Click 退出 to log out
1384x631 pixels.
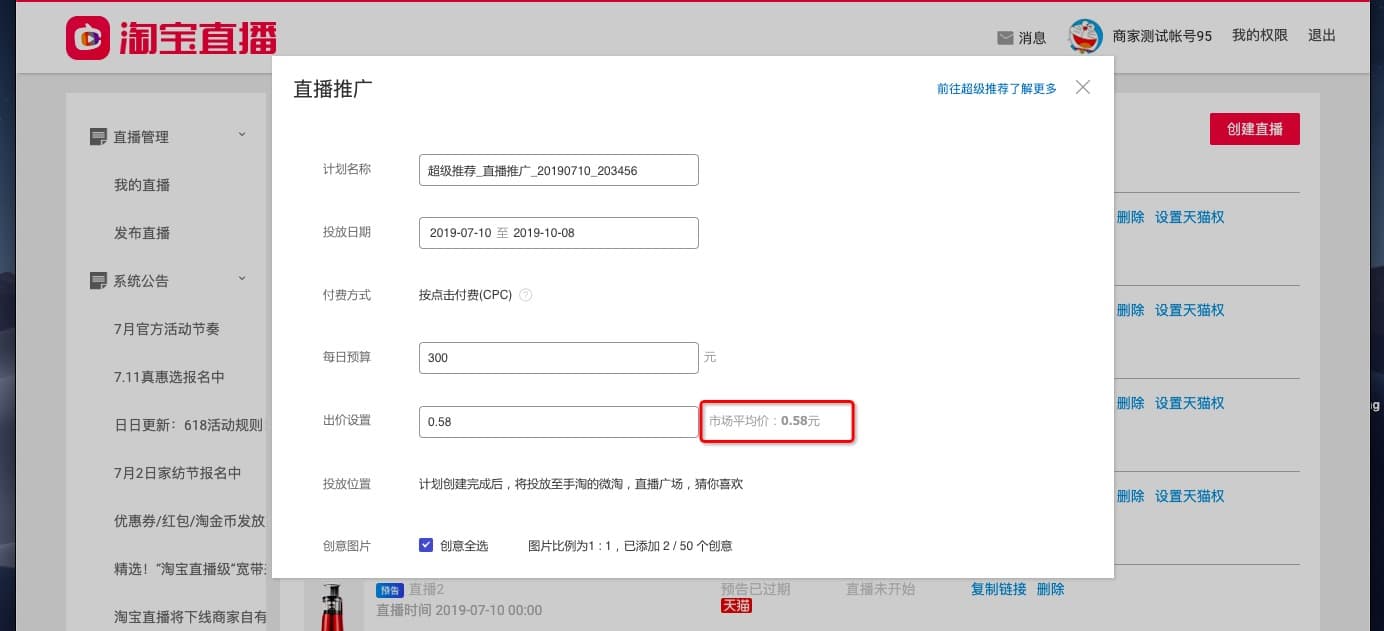tap(1322, 35)
